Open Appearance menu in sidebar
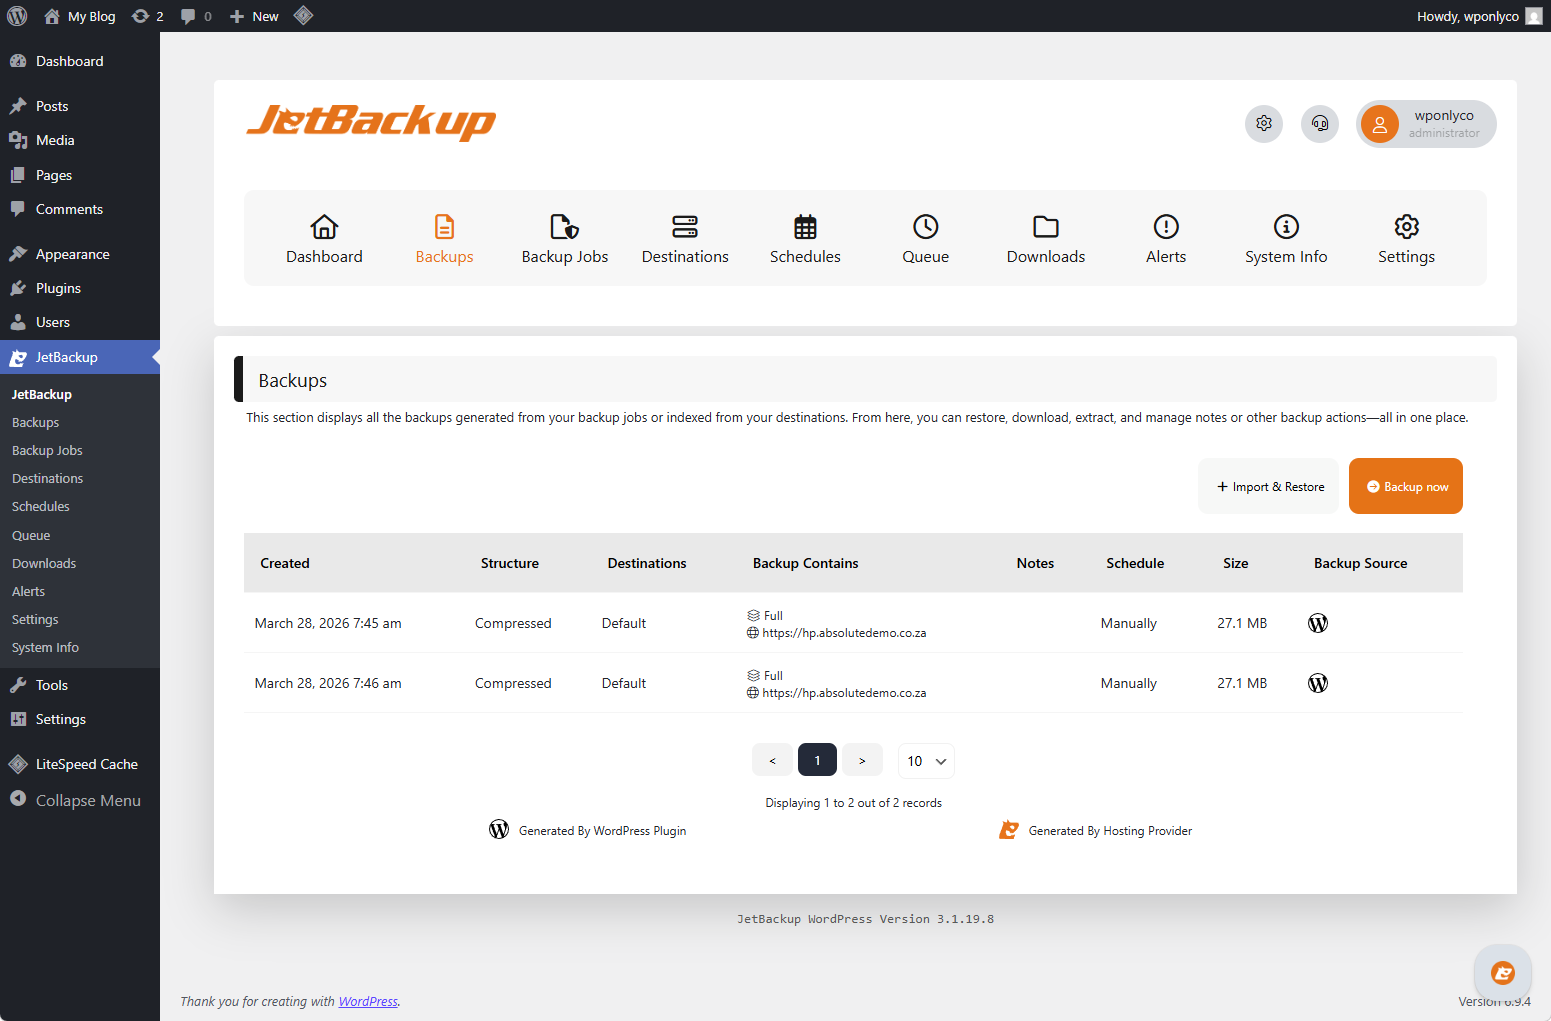Viewport: 1551px width, 1021px height. point(80,254)
